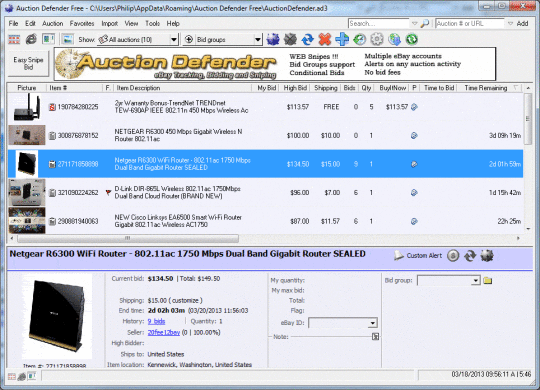Select the TRENDnet router thumbnail
The image size is (540, 390).
click(27, 107)
